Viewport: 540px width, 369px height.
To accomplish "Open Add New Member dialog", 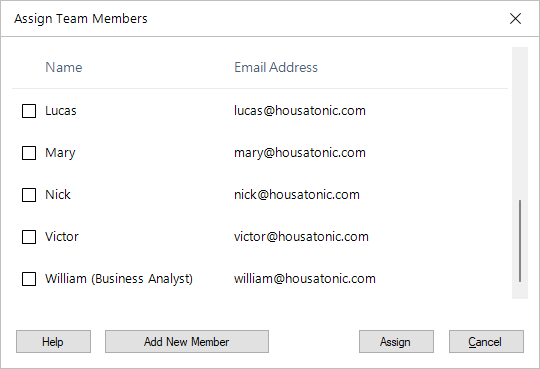I will (x=187, y=342).
